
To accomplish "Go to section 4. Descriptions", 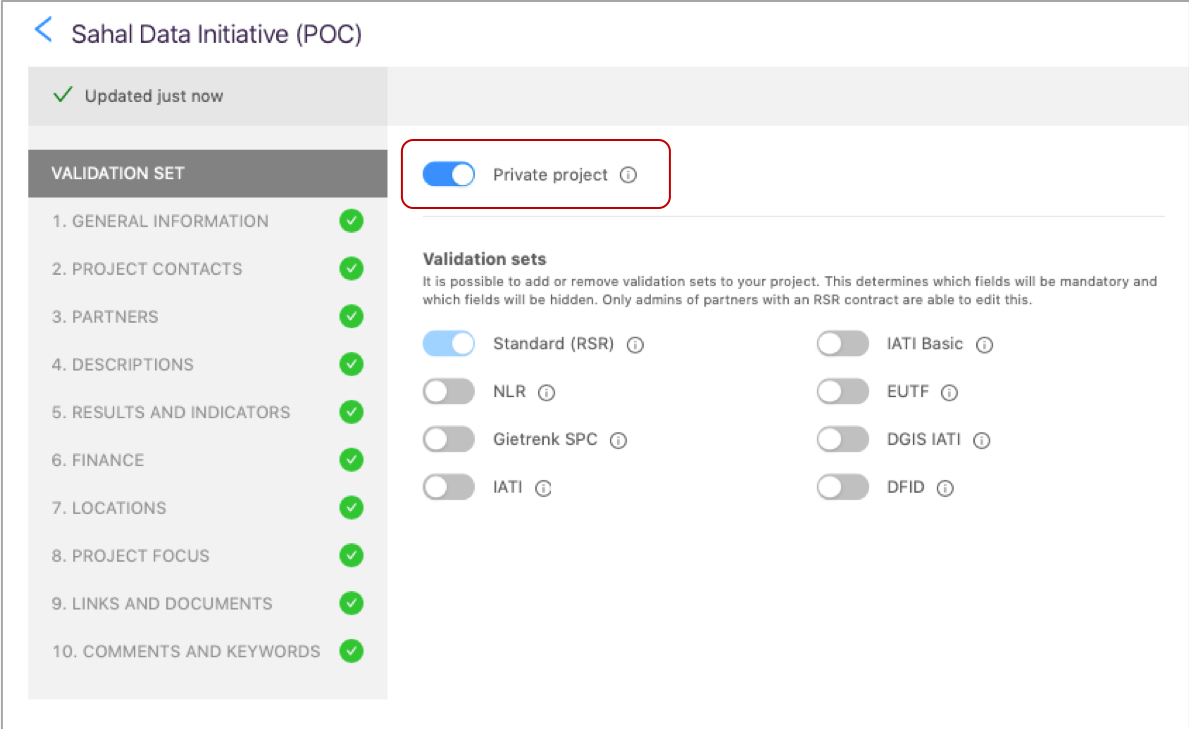I will 208,364.
